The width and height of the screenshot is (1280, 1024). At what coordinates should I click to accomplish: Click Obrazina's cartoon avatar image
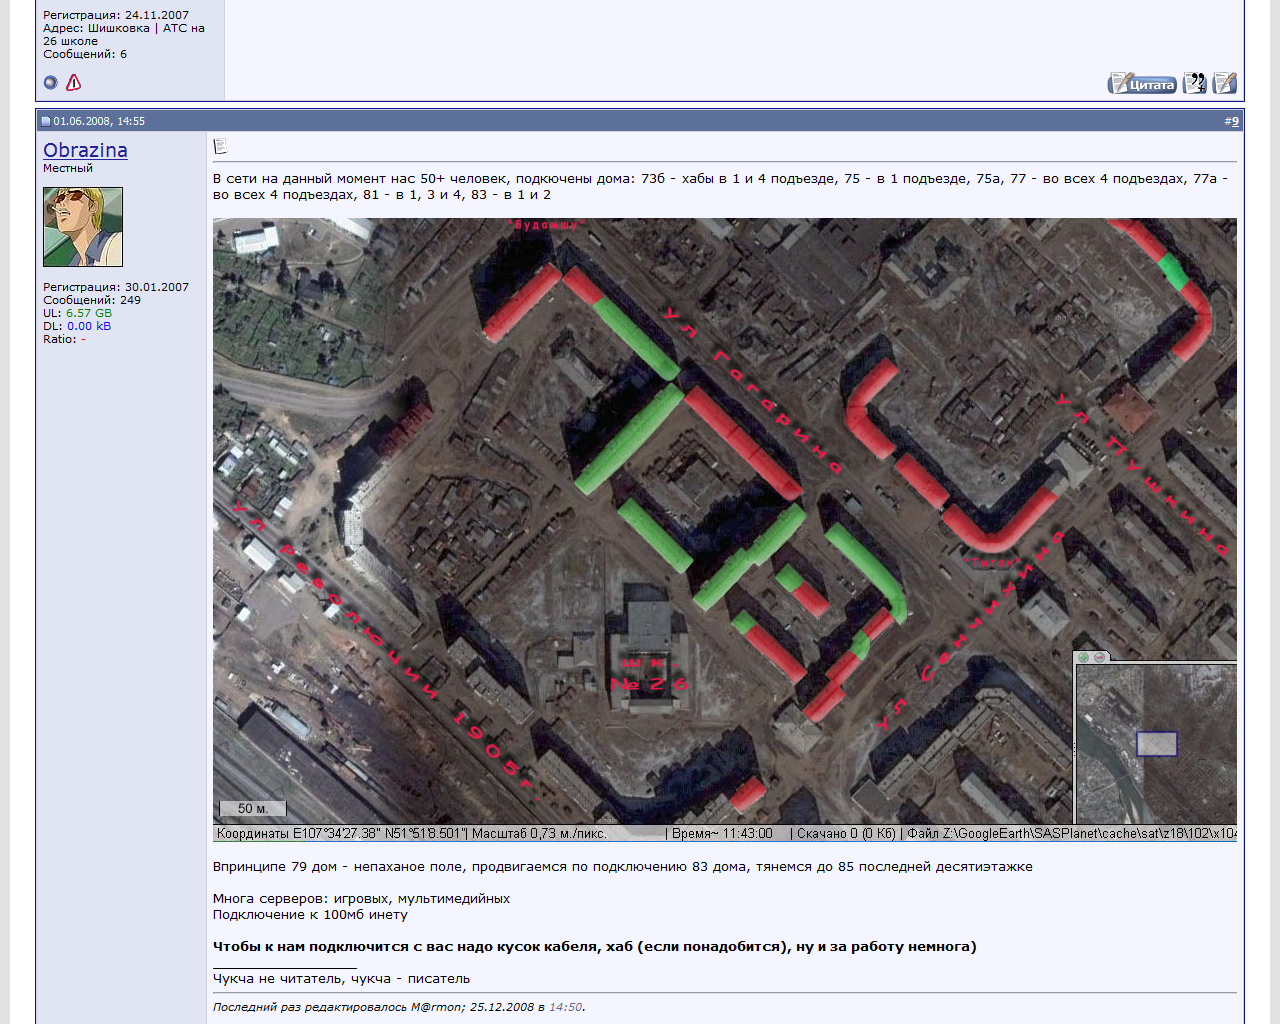click(x=83, y=227)
